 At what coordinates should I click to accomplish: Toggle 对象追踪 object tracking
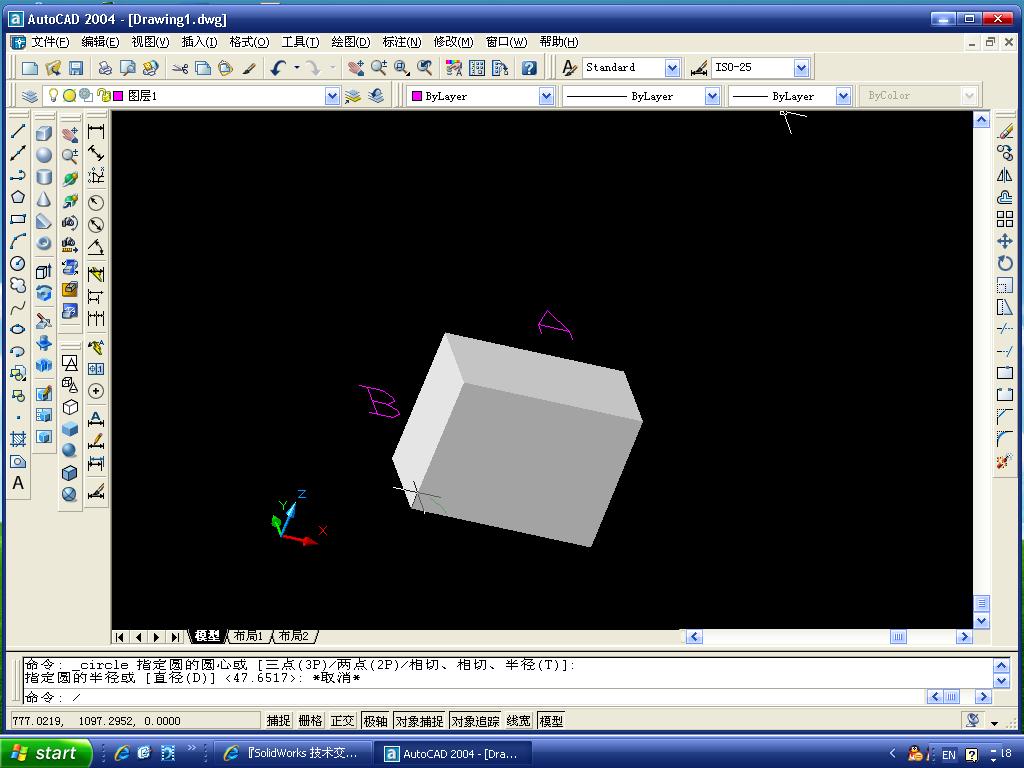pyautogui.click(x=475, y=721)
